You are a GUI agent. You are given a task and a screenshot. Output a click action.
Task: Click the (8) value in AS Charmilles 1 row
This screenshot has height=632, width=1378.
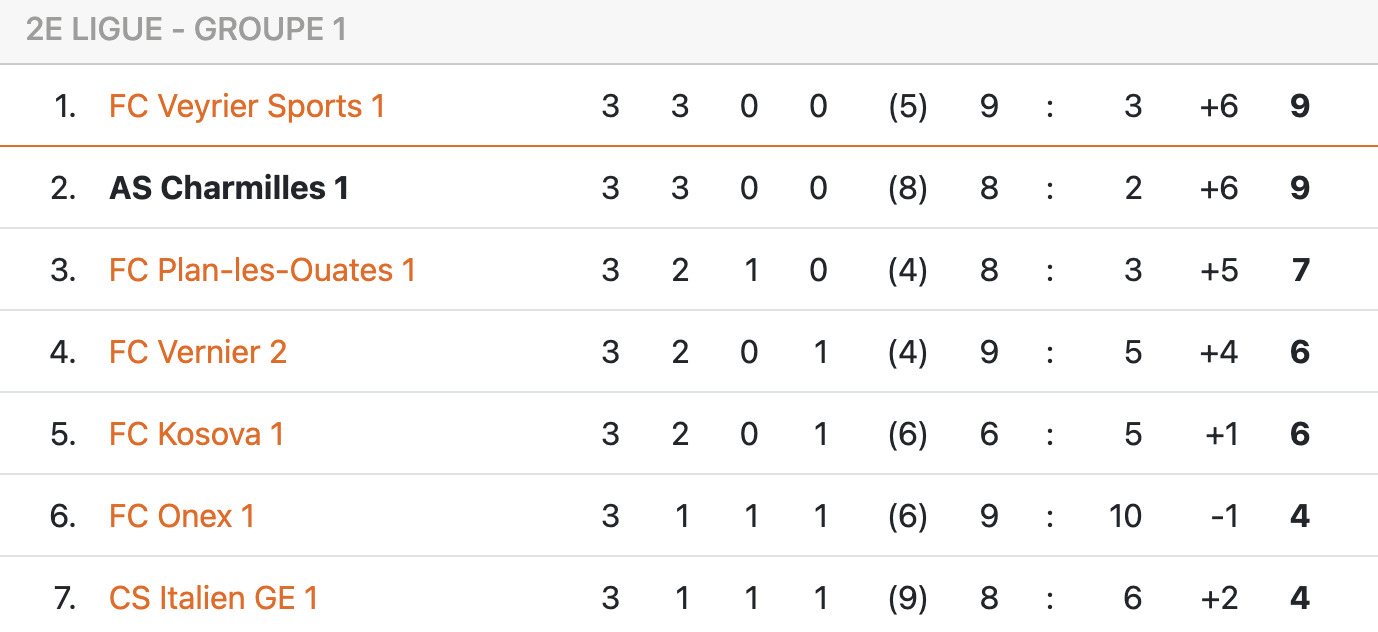(907, 188)
